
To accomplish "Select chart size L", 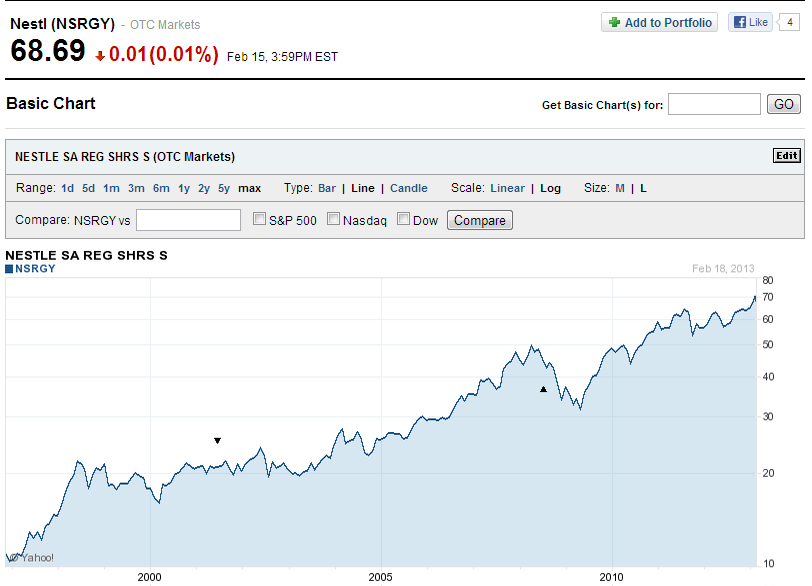I will [643, 188].
